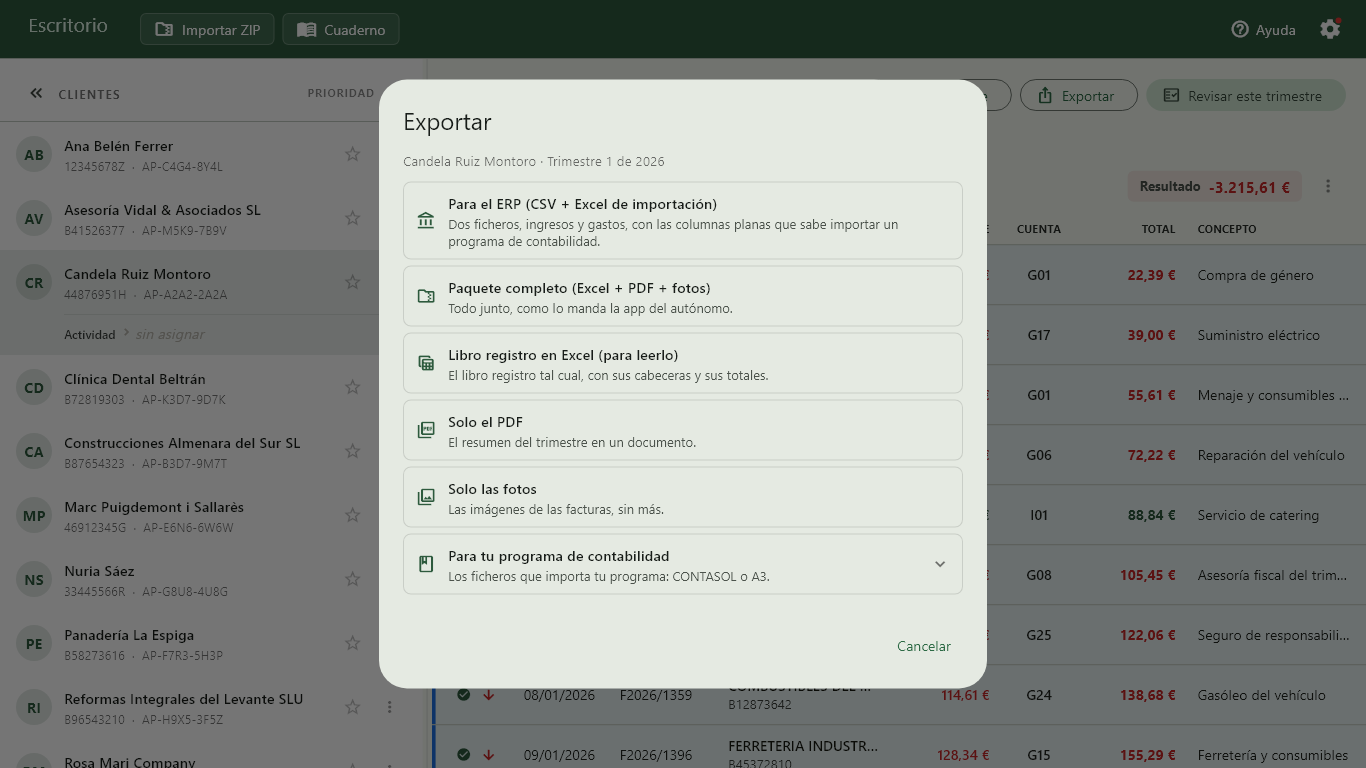Open Ayuda help

(x=1264, y=30)
